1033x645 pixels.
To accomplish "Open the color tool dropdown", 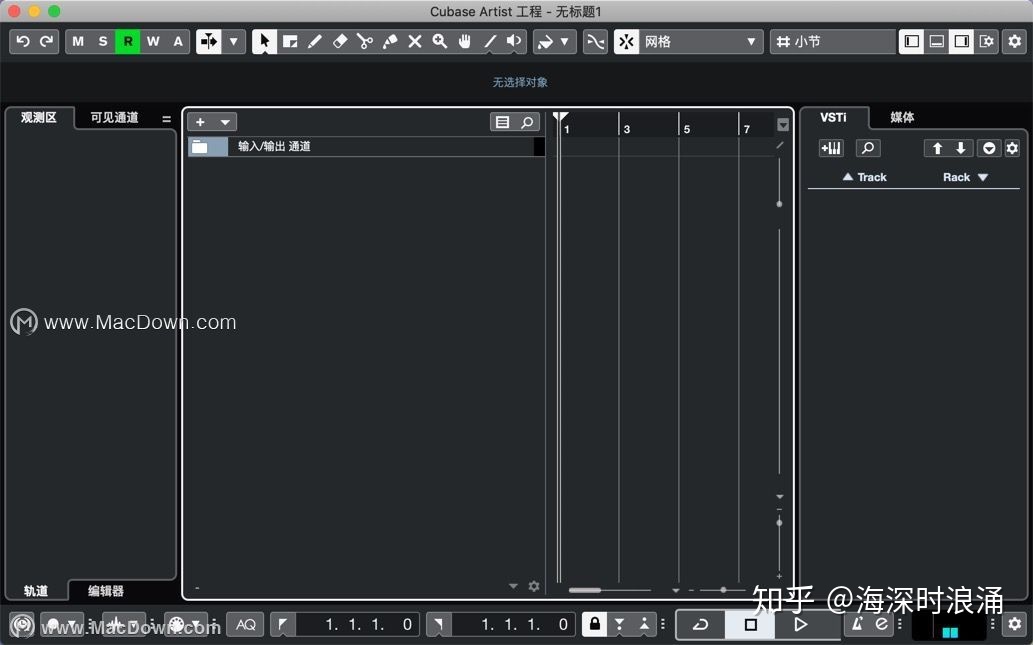I will [565, 42].
